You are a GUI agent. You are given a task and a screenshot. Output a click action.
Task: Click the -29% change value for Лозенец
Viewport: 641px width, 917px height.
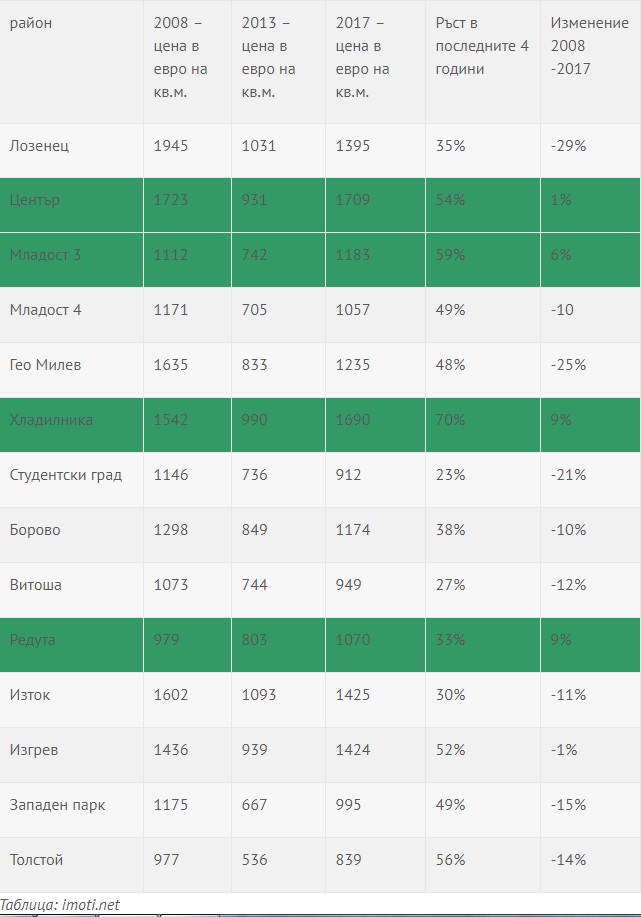(568, 146)
